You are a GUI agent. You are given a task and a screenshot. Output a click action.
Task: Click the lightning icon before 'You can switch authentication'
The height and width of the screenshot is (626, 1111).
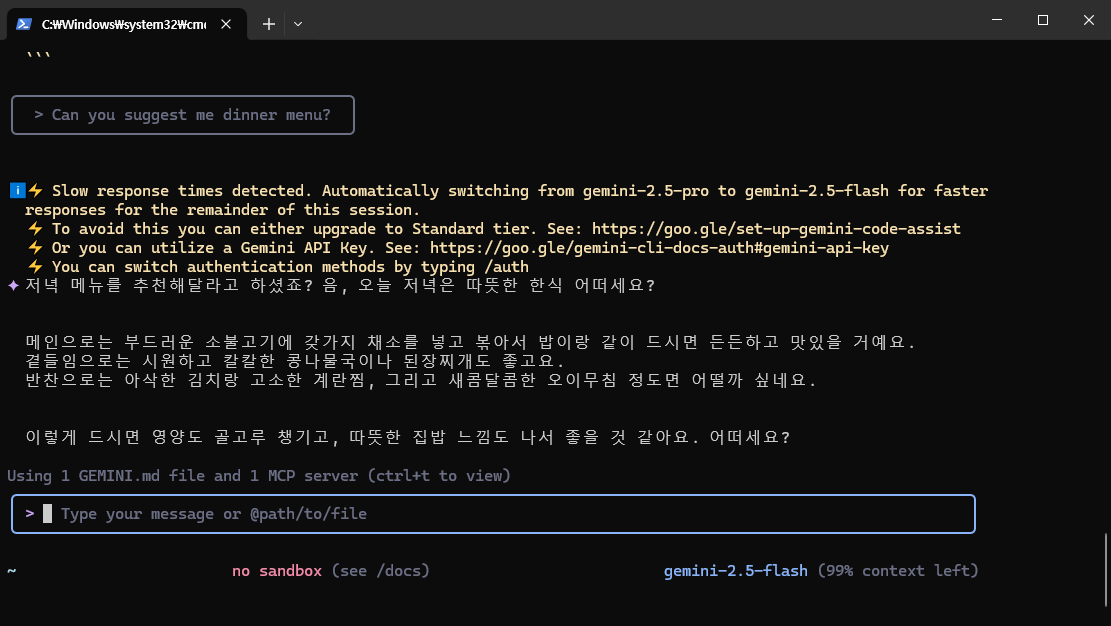click(x=35, y=267)
